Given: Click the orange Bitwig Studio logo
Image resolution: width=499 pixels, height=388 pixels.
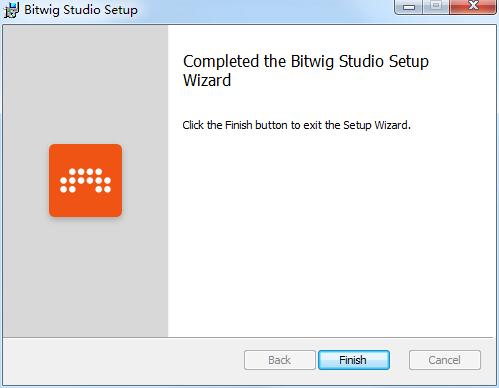Looking at the screenshot, I should coord(85,180).
